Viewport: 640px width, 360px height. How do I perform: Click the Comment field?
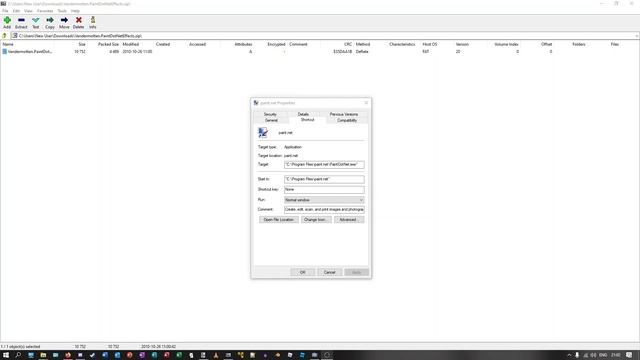[324, 209]
